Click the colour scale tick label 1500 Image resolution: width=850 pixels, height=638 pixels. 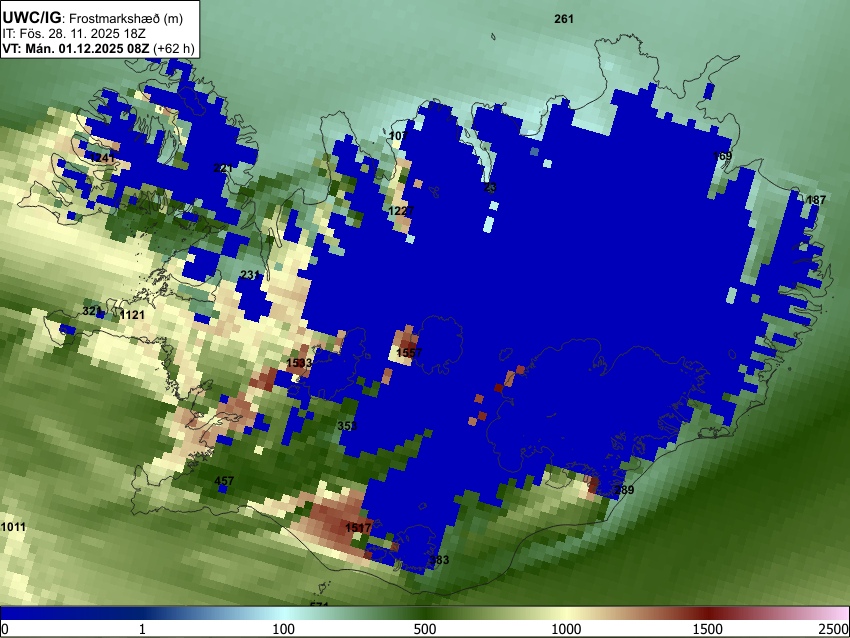pos(708,629)
